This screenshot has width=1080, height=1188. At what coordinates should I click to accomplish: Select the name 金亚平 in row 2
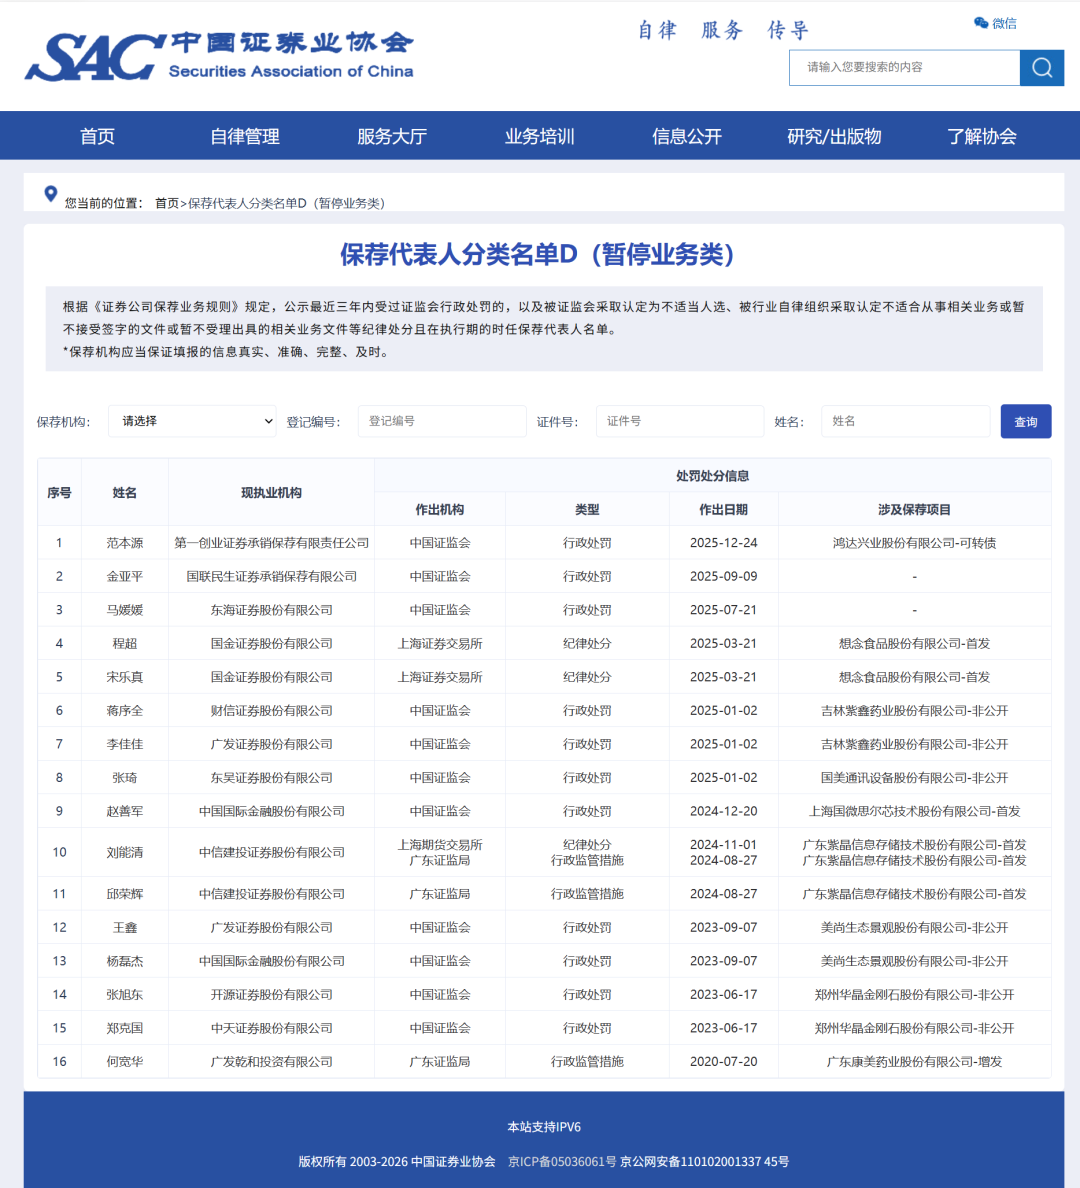click(125, 577)
